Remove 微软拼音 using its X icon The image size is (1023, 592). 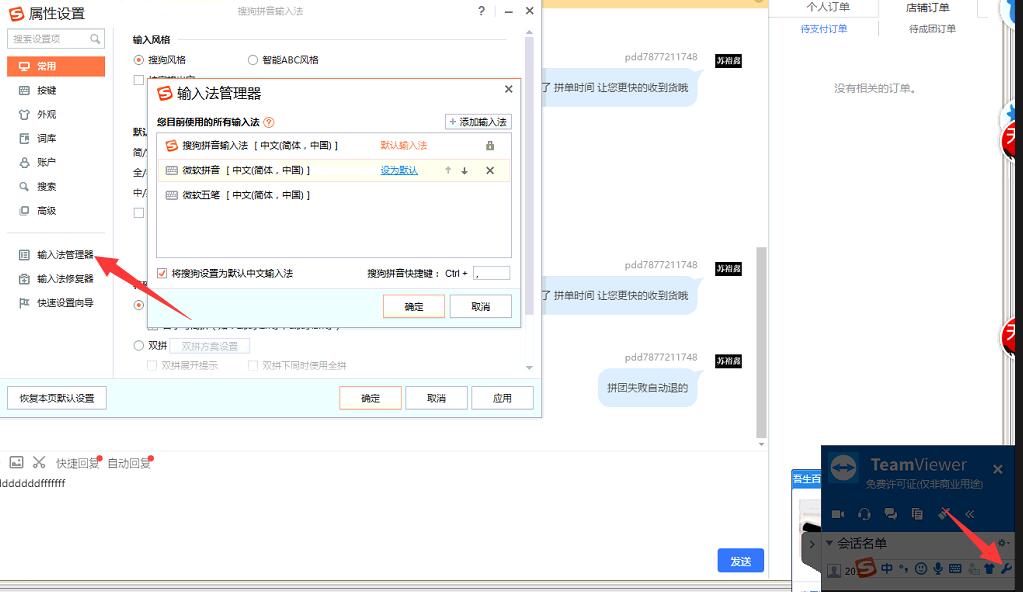pos(490,170)
